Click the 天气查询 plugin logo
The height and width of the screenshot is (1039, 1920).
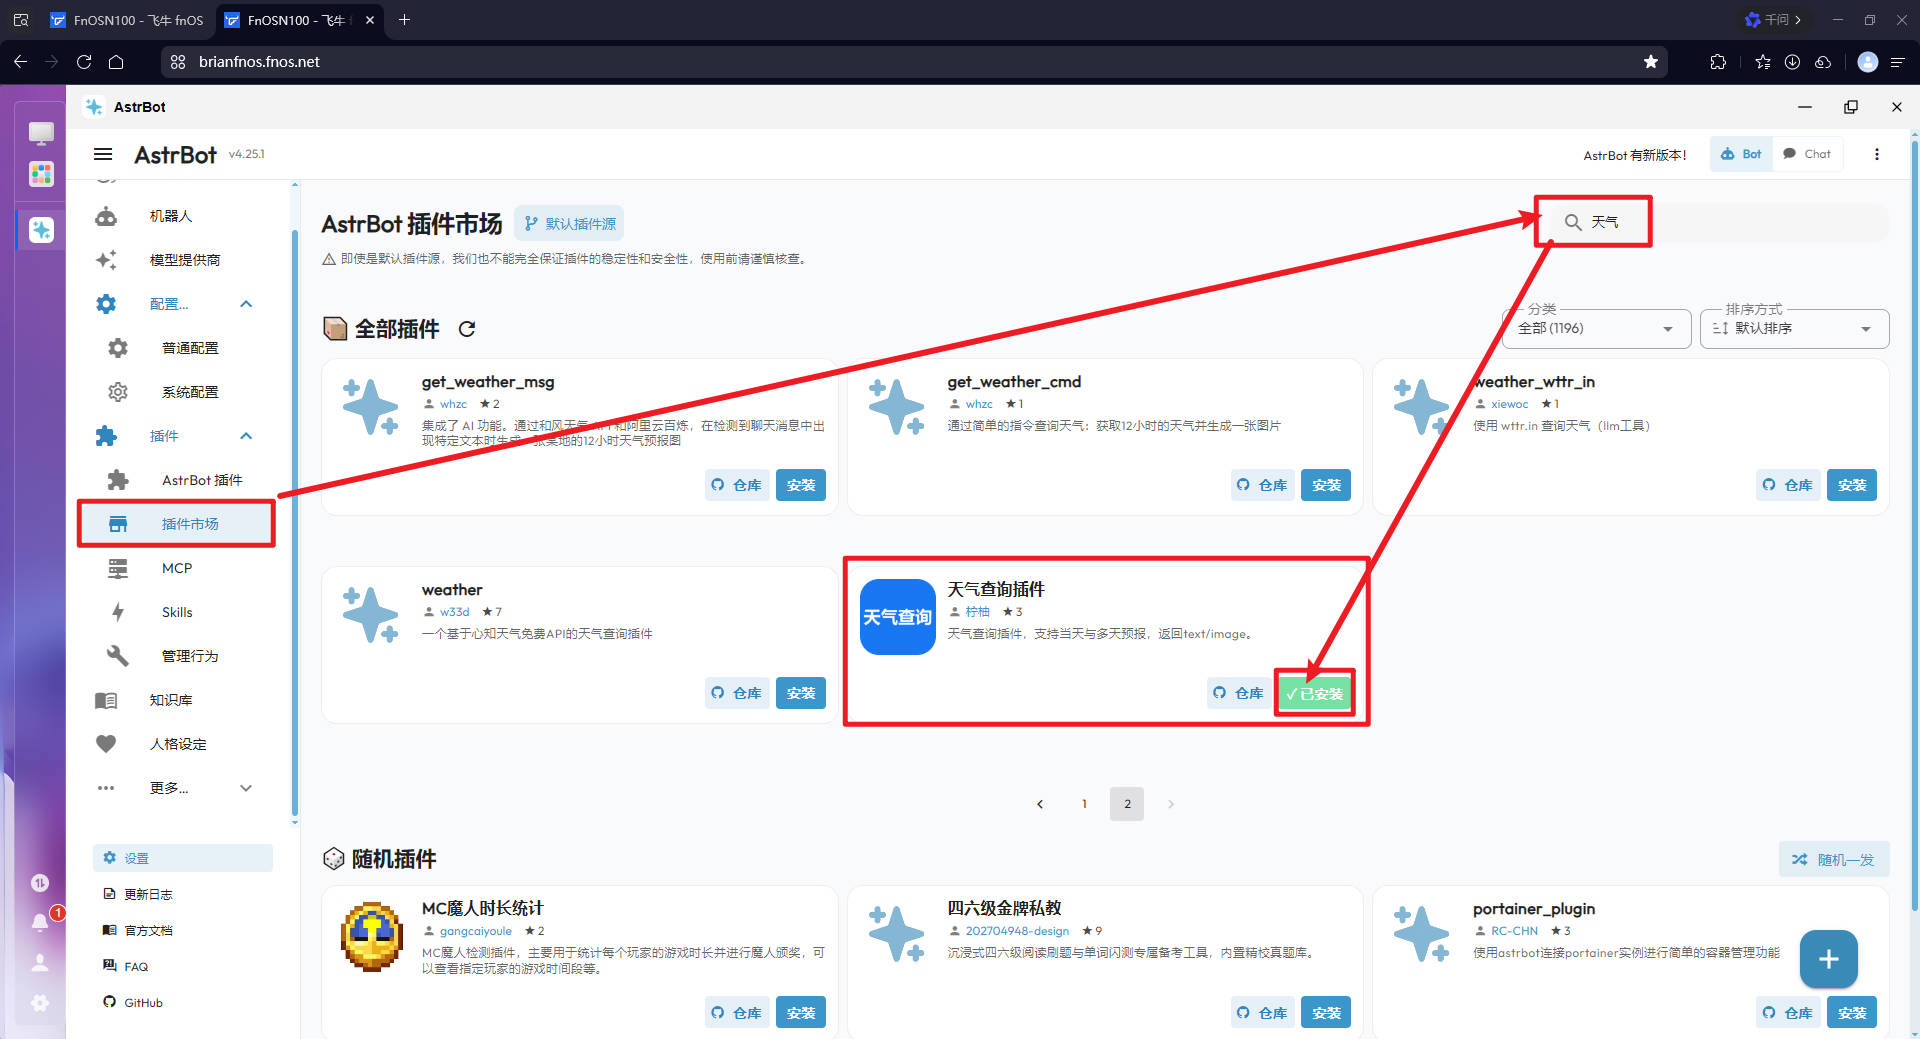(x=898, y=617)
